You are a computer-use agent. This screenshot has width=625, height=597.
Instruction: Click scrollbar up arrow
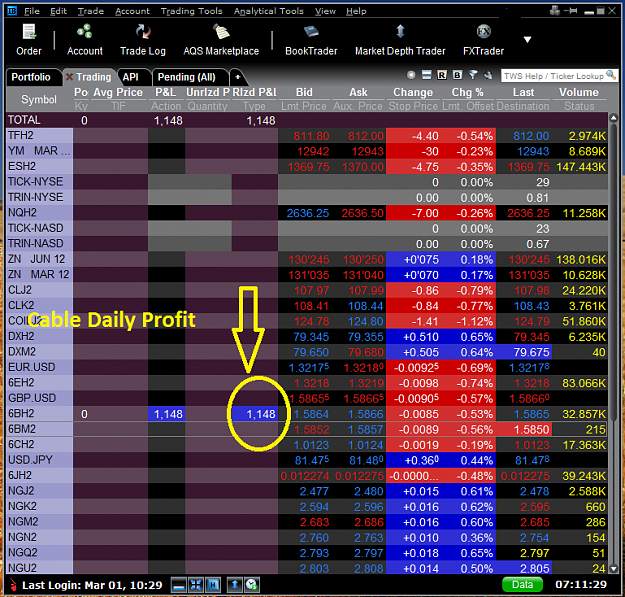point(613,118)
